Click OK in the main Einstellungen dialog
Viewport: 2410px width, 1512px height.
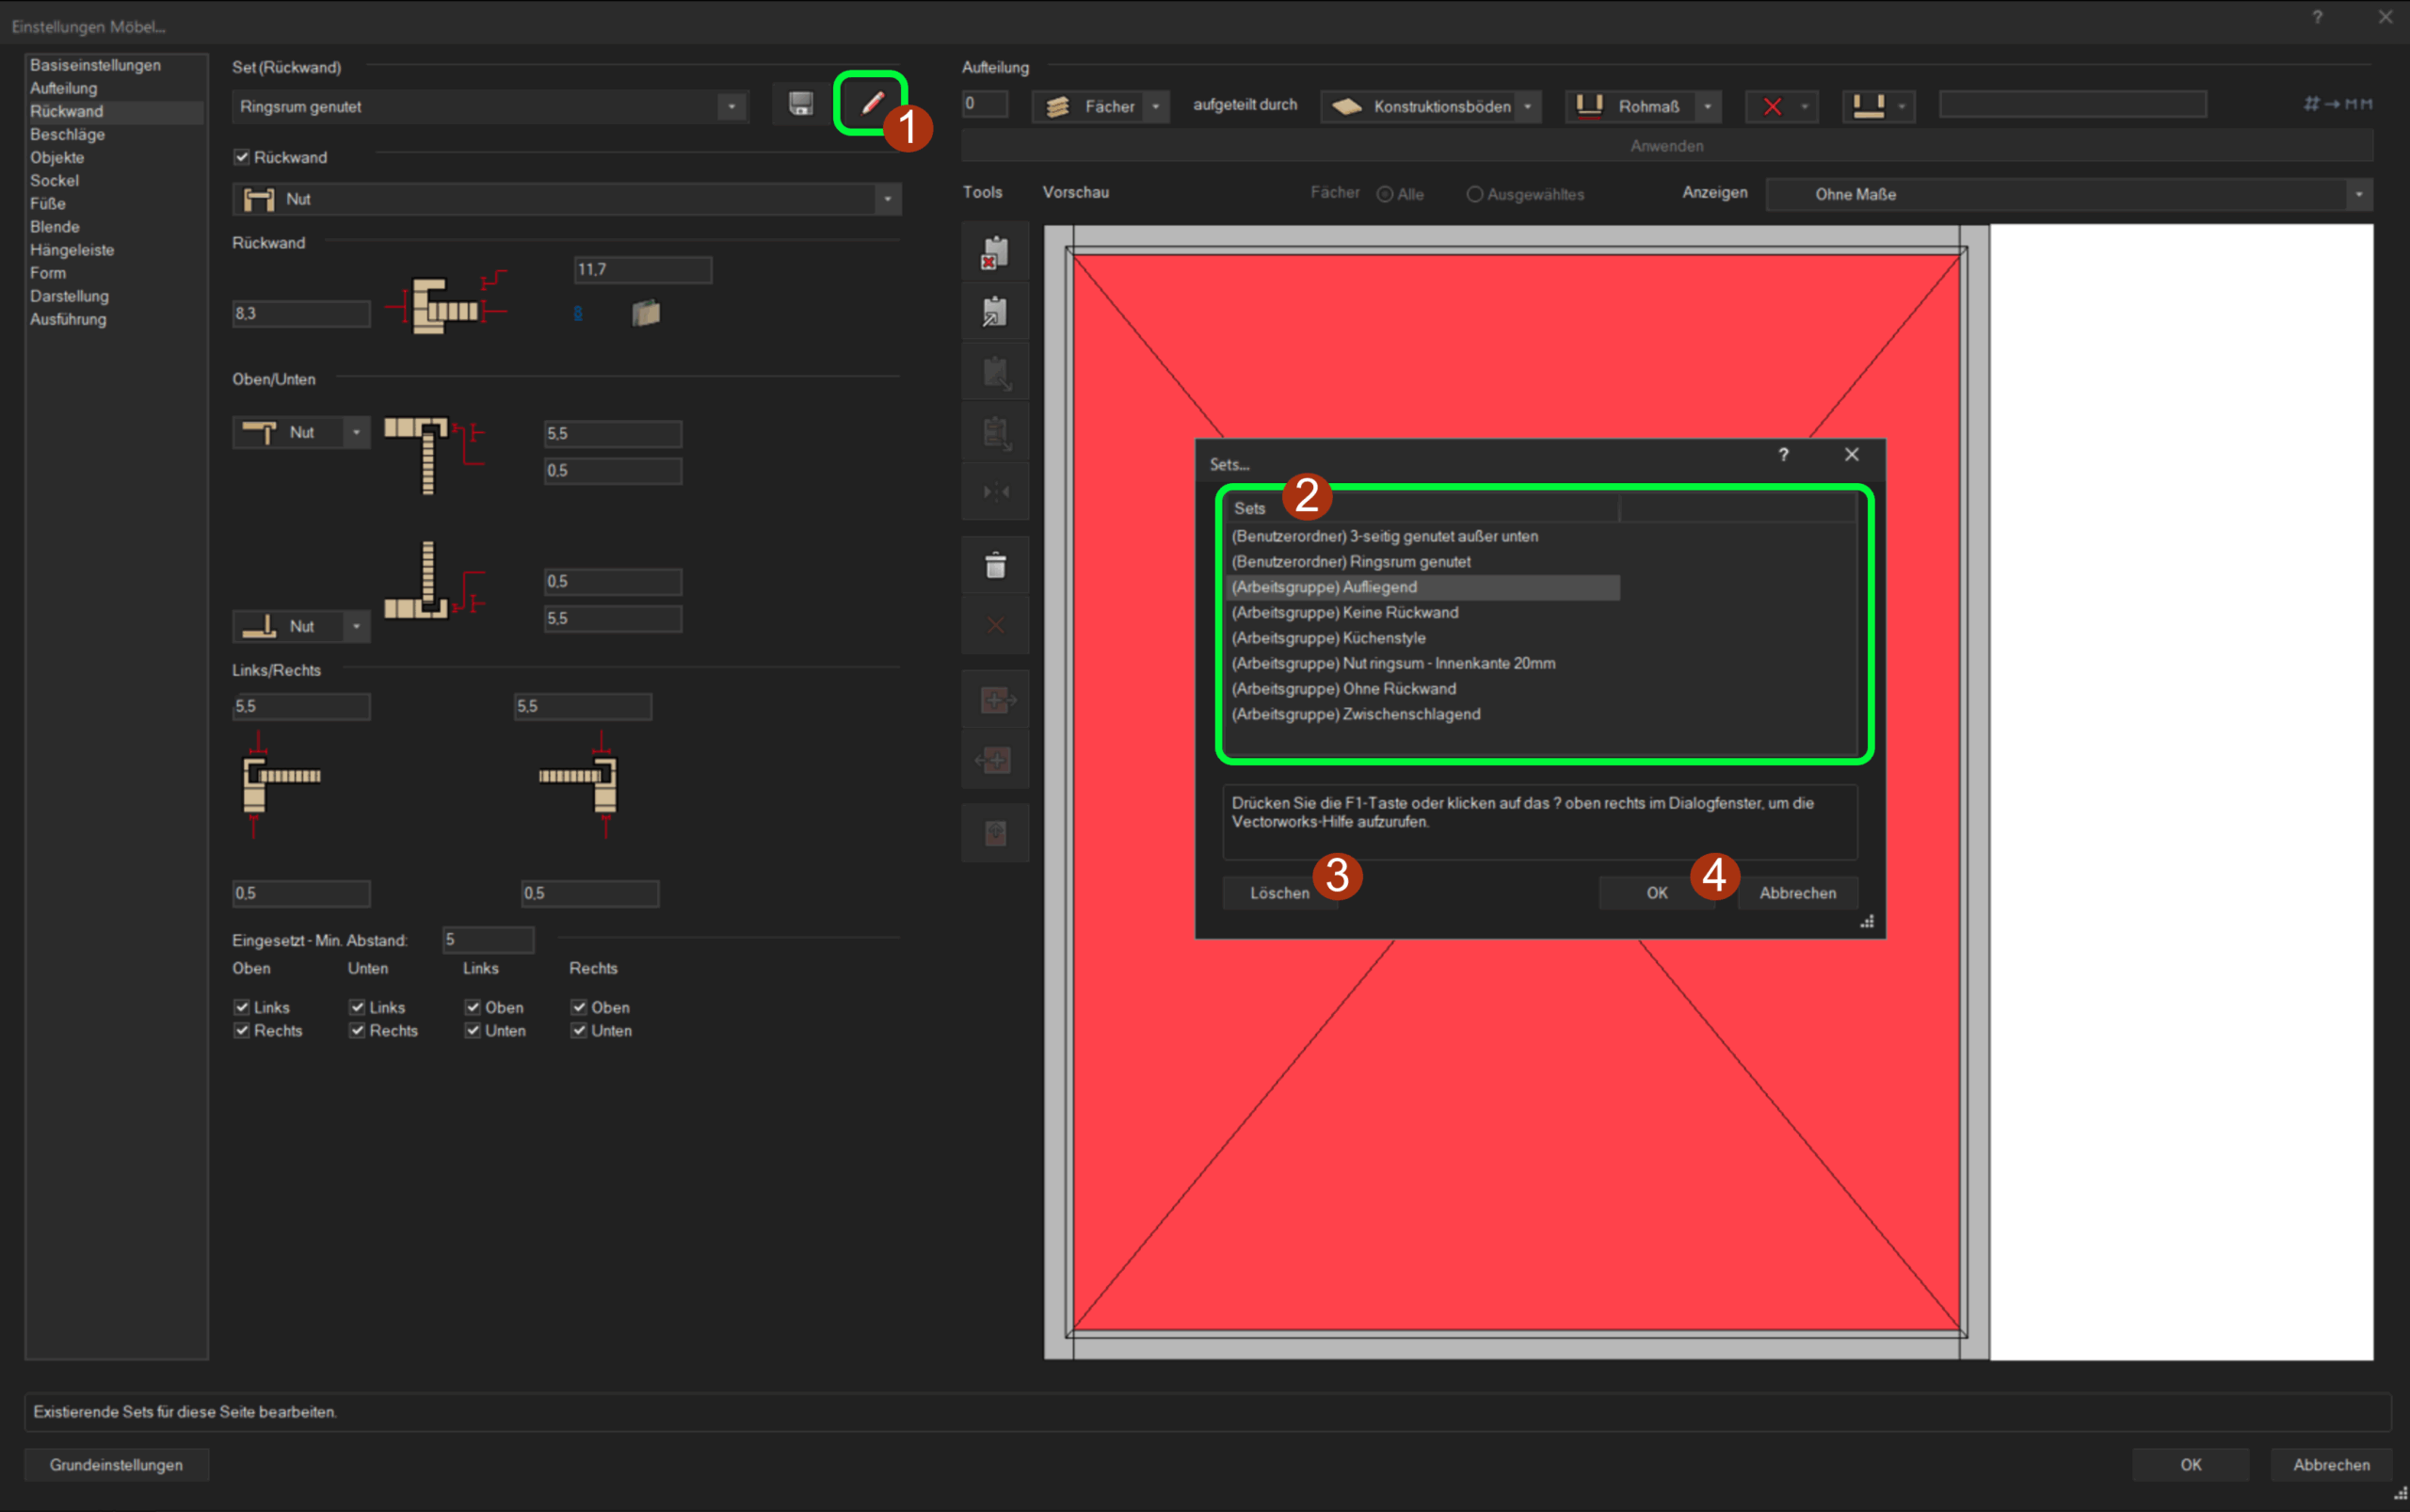coord(2190,1465)
